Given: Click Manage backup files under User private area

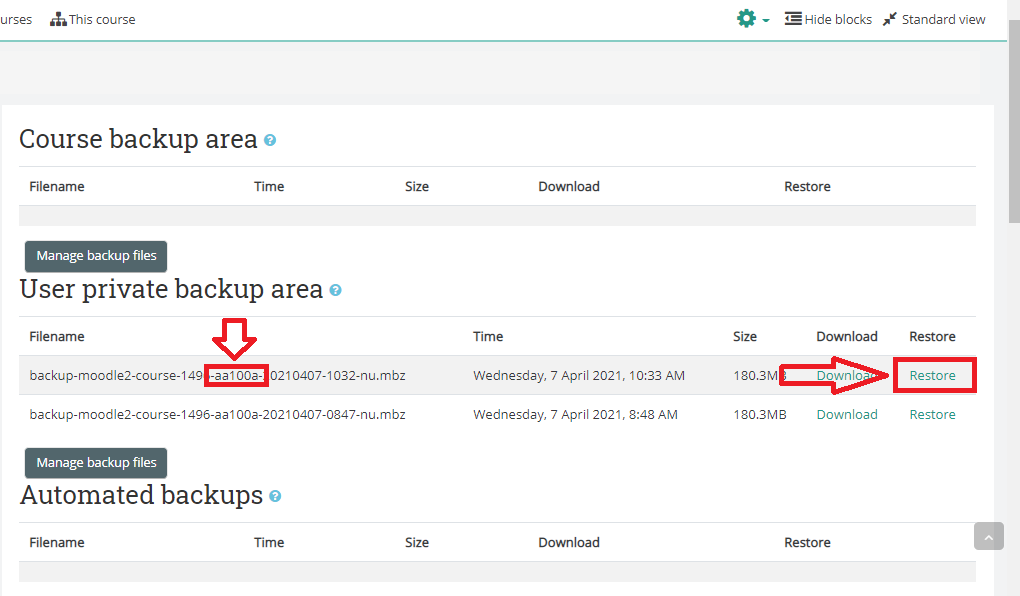Looking at the screenshot, I should tap(96, 463).
